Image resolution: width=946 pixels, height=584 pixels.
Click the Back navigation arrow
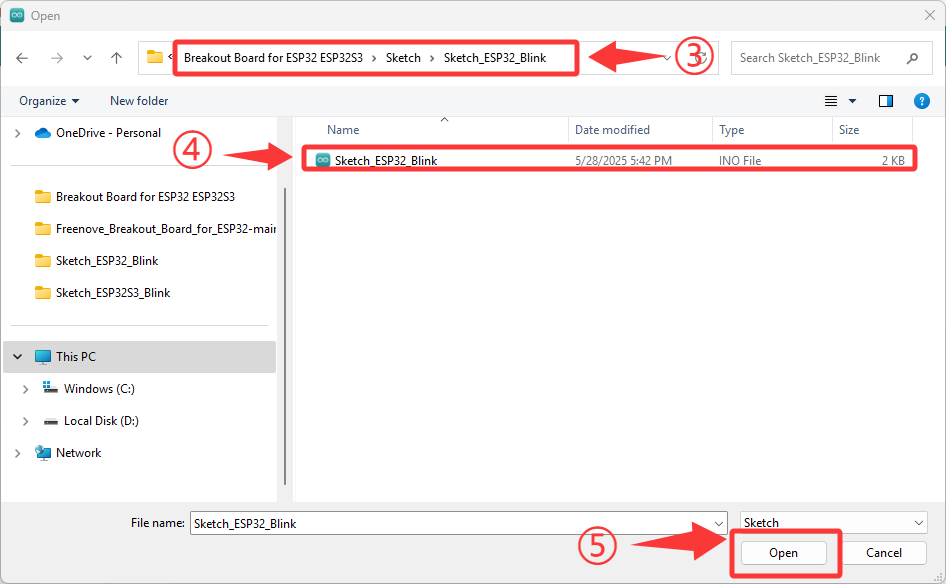pos(22,58)
